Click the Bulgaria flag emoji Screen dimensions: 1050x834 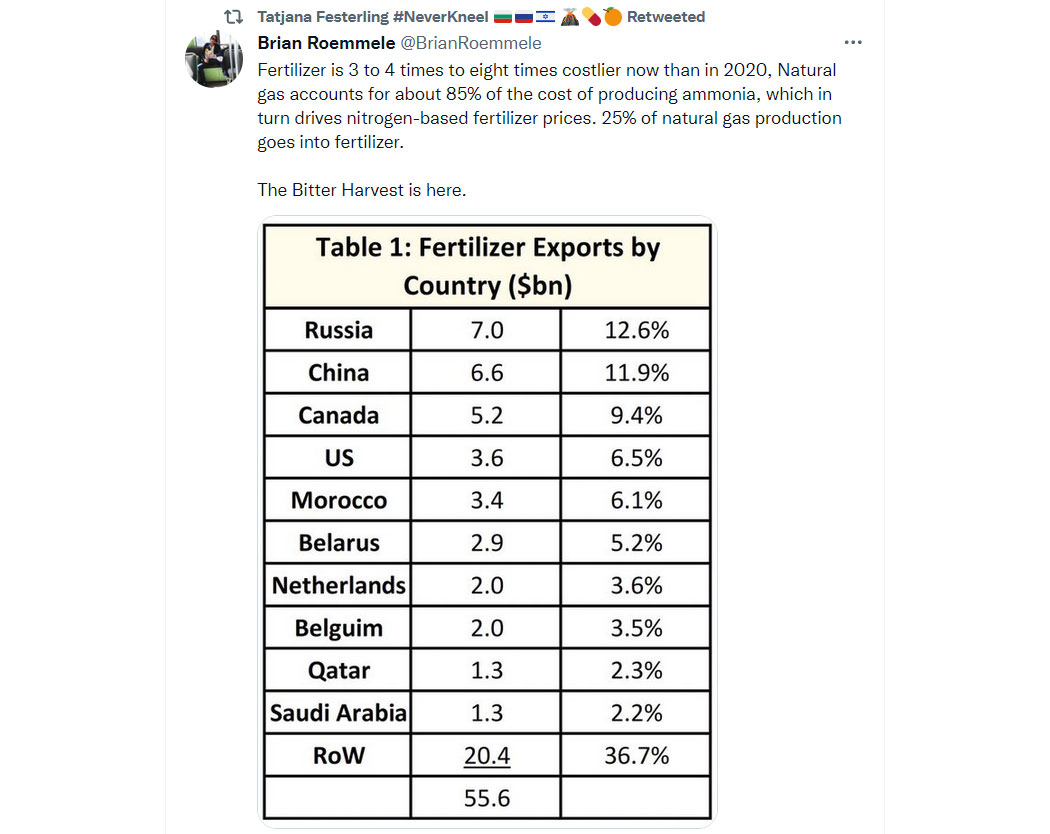tap(503, 17)
